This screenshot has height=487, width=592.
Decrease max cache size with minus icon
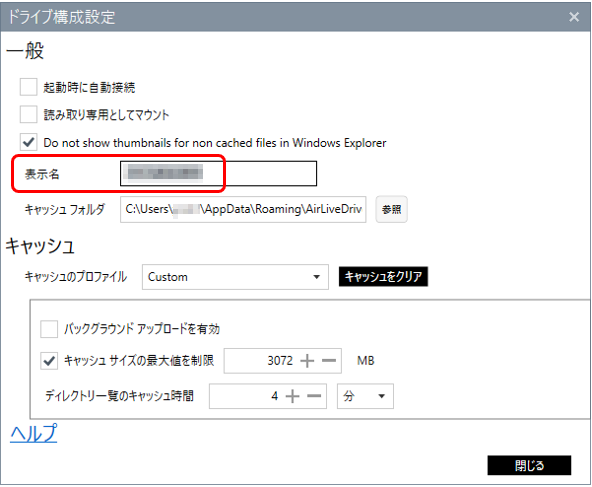(329, 361)
